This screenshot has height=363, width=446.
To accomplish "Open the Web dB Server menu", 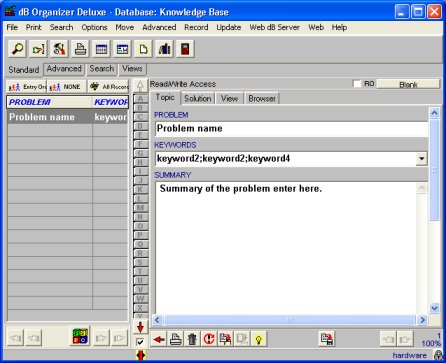I will (275, 27).
